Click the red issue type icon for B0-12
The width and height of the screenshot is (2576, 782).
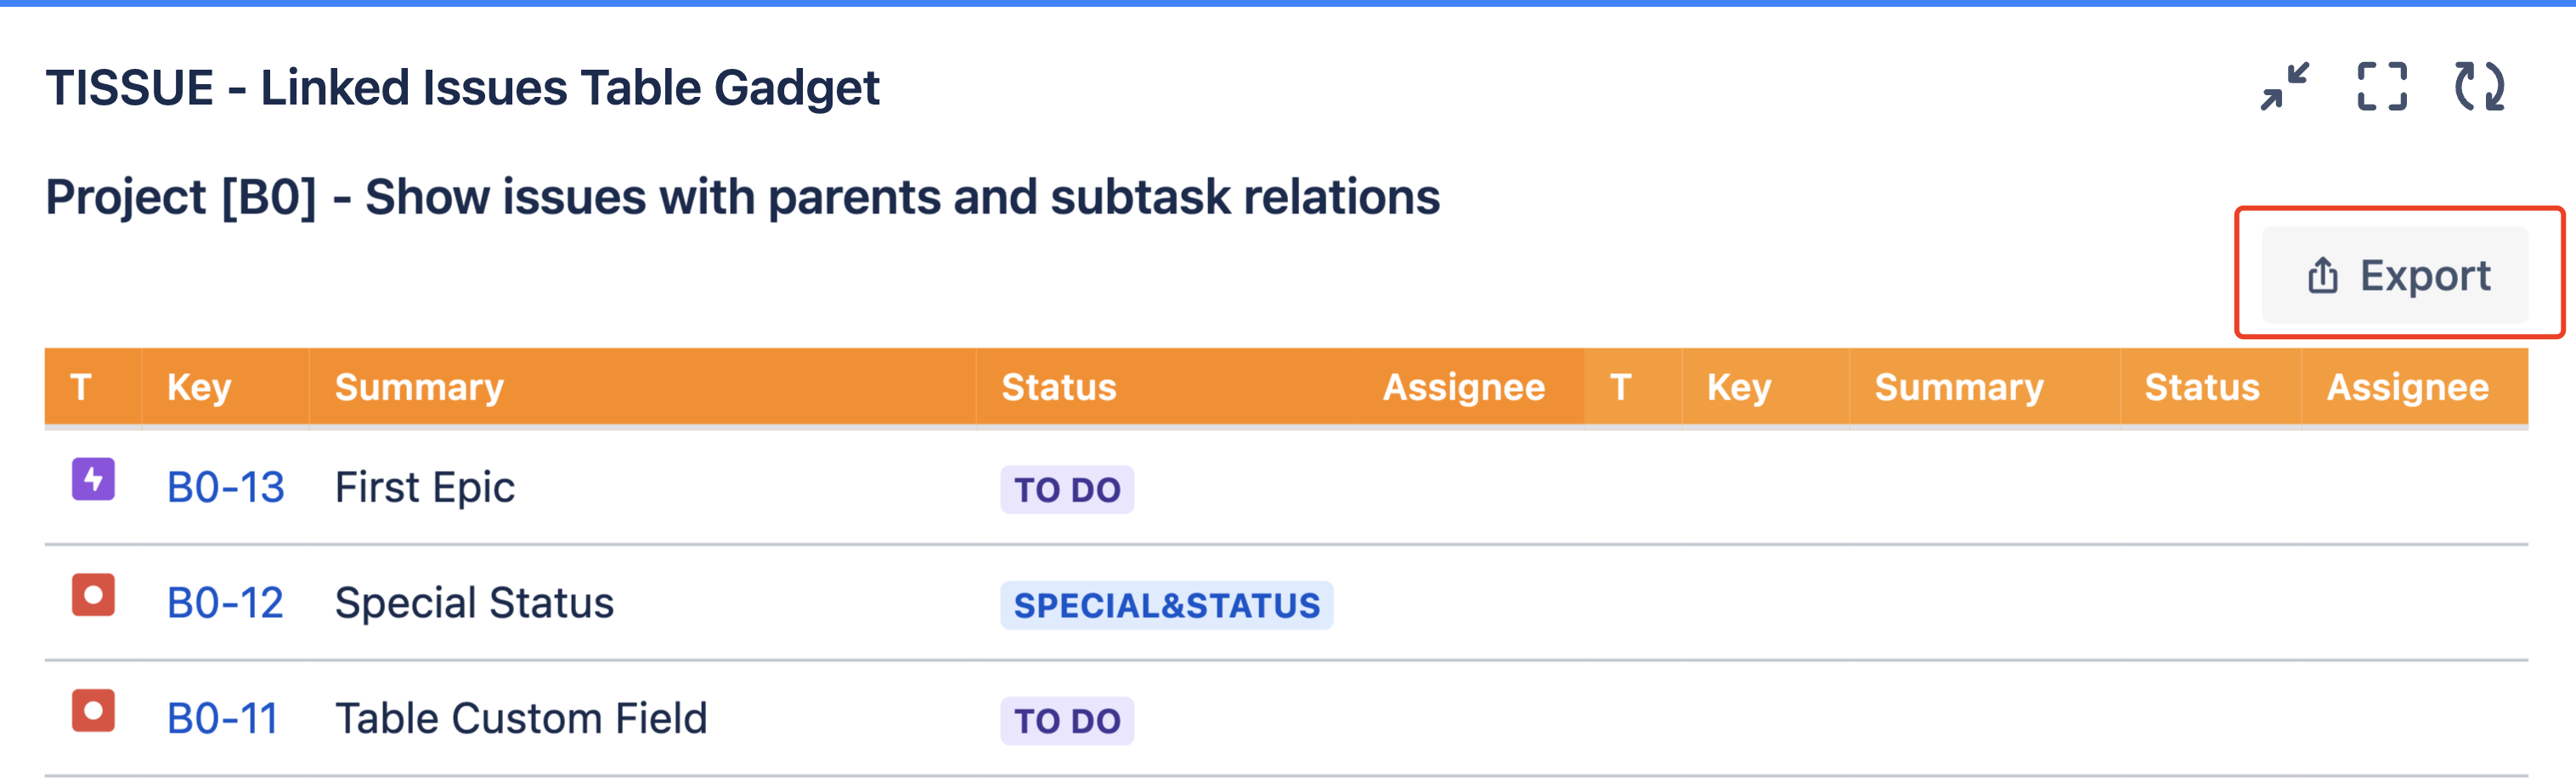[93, 595]
